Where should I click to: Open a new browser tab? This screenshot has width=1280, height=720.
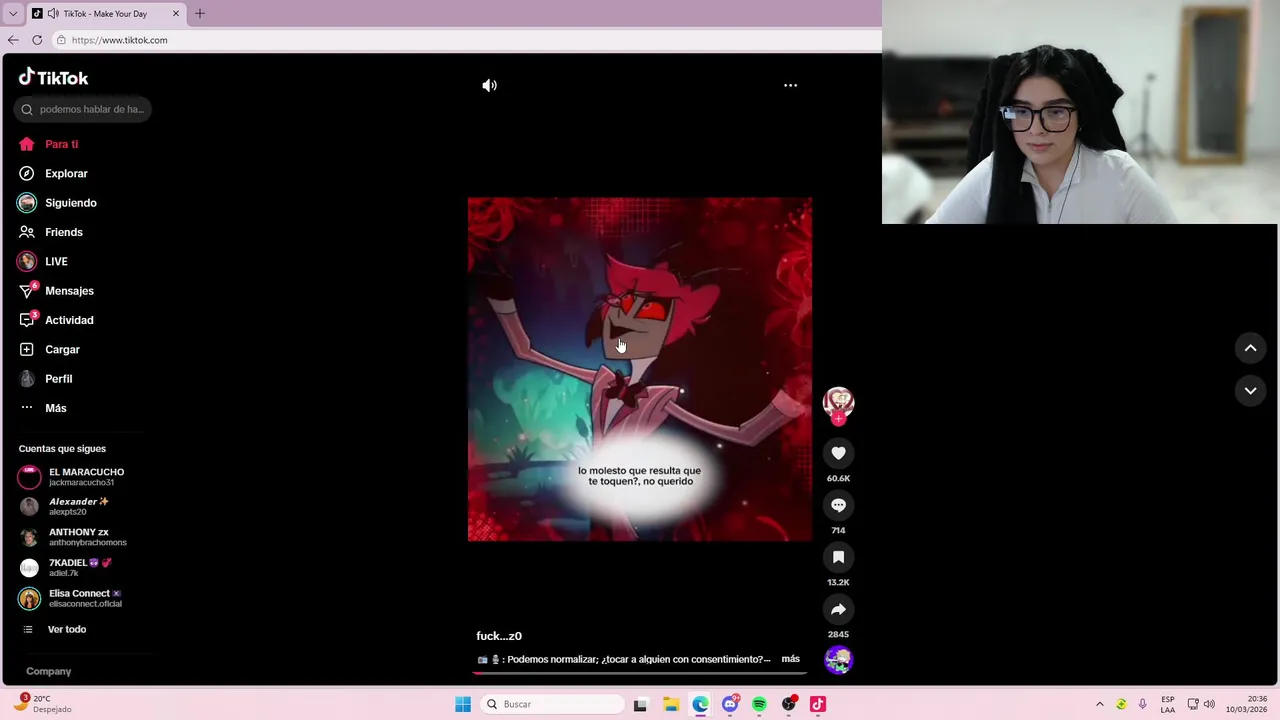tap(200, 14)
